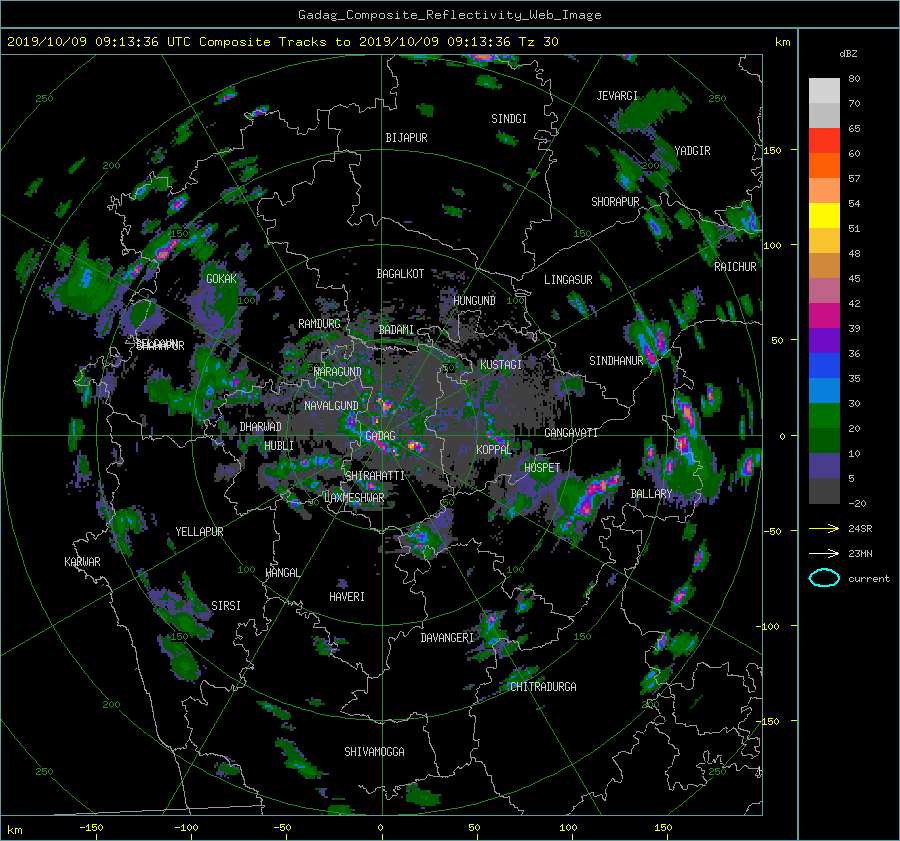Viewport: 900px width, 841px height.
Task: Click the SHIRAHATTI city label
Action: pyautogui.click(x=375, y=476)
